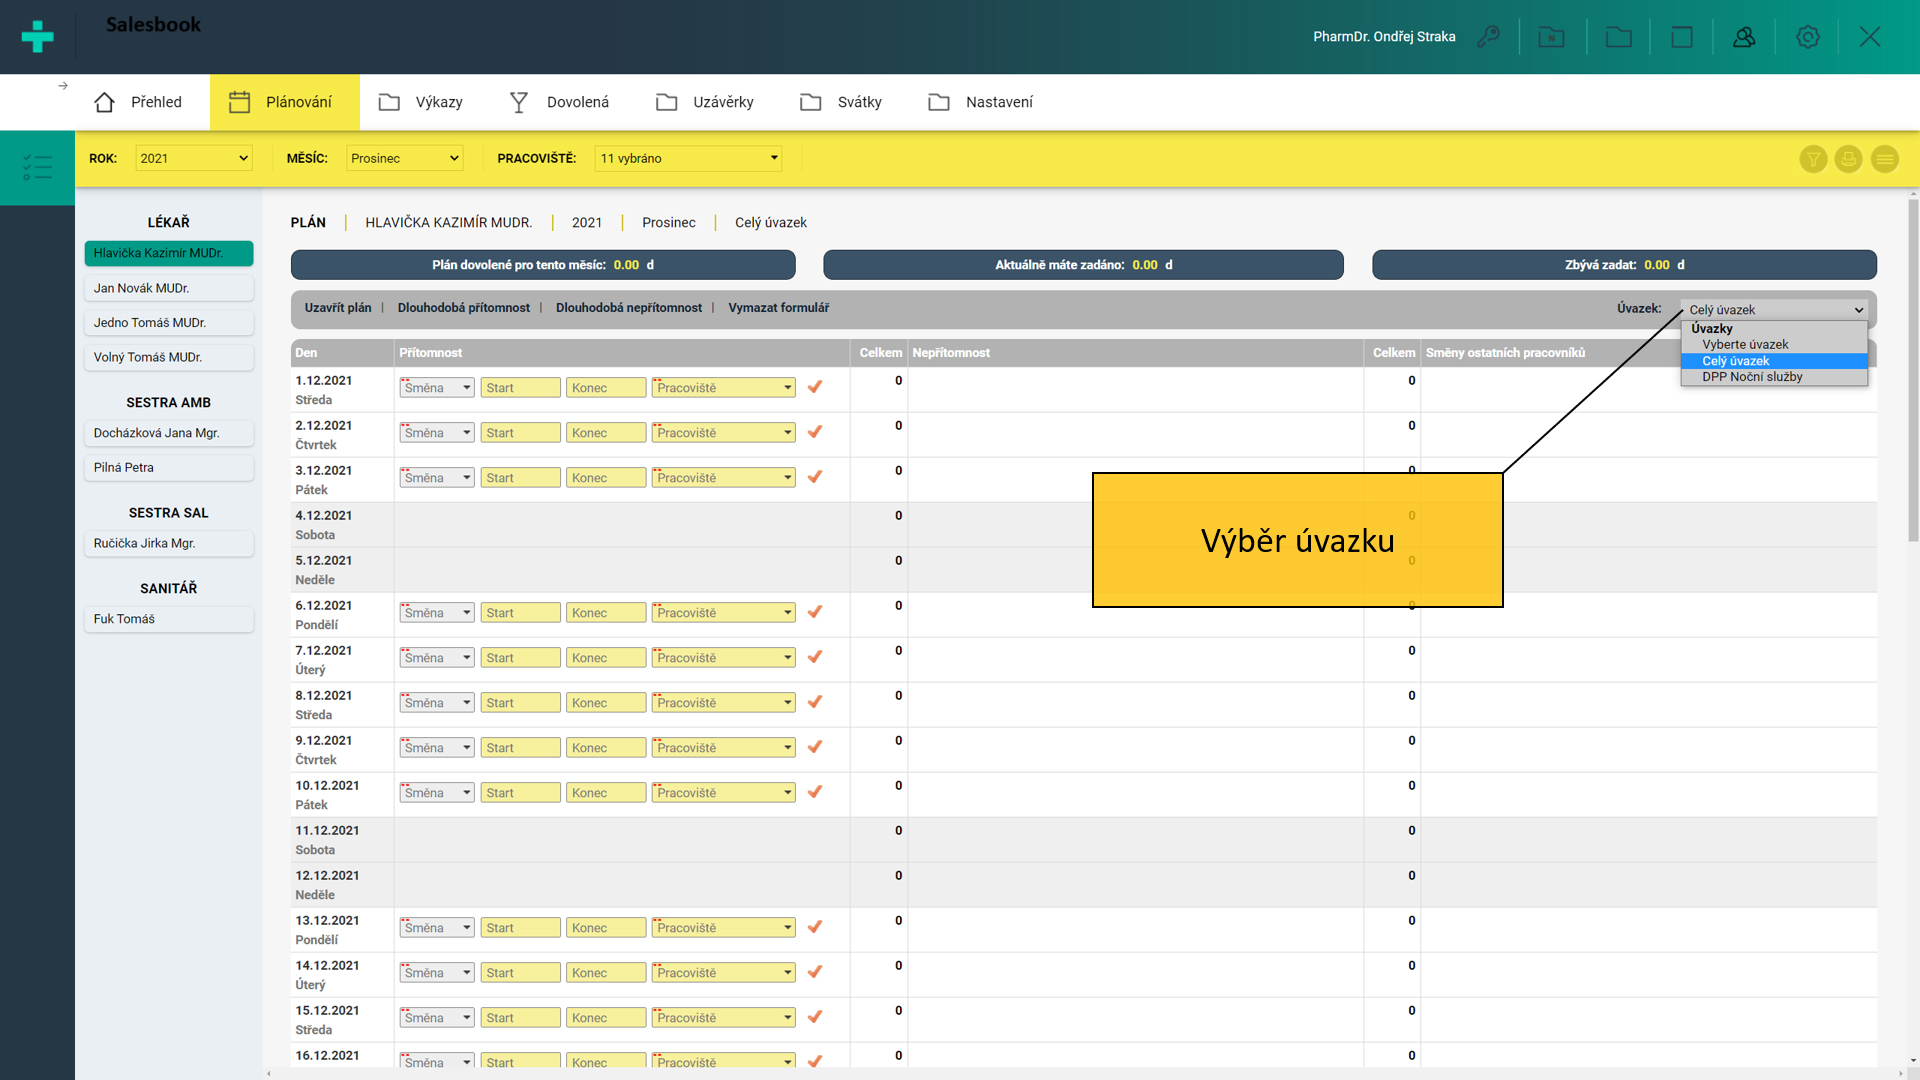Viewport: 1920px width, 1080px height.
Task: Click the round print icon
Action: pos(1848,159)
